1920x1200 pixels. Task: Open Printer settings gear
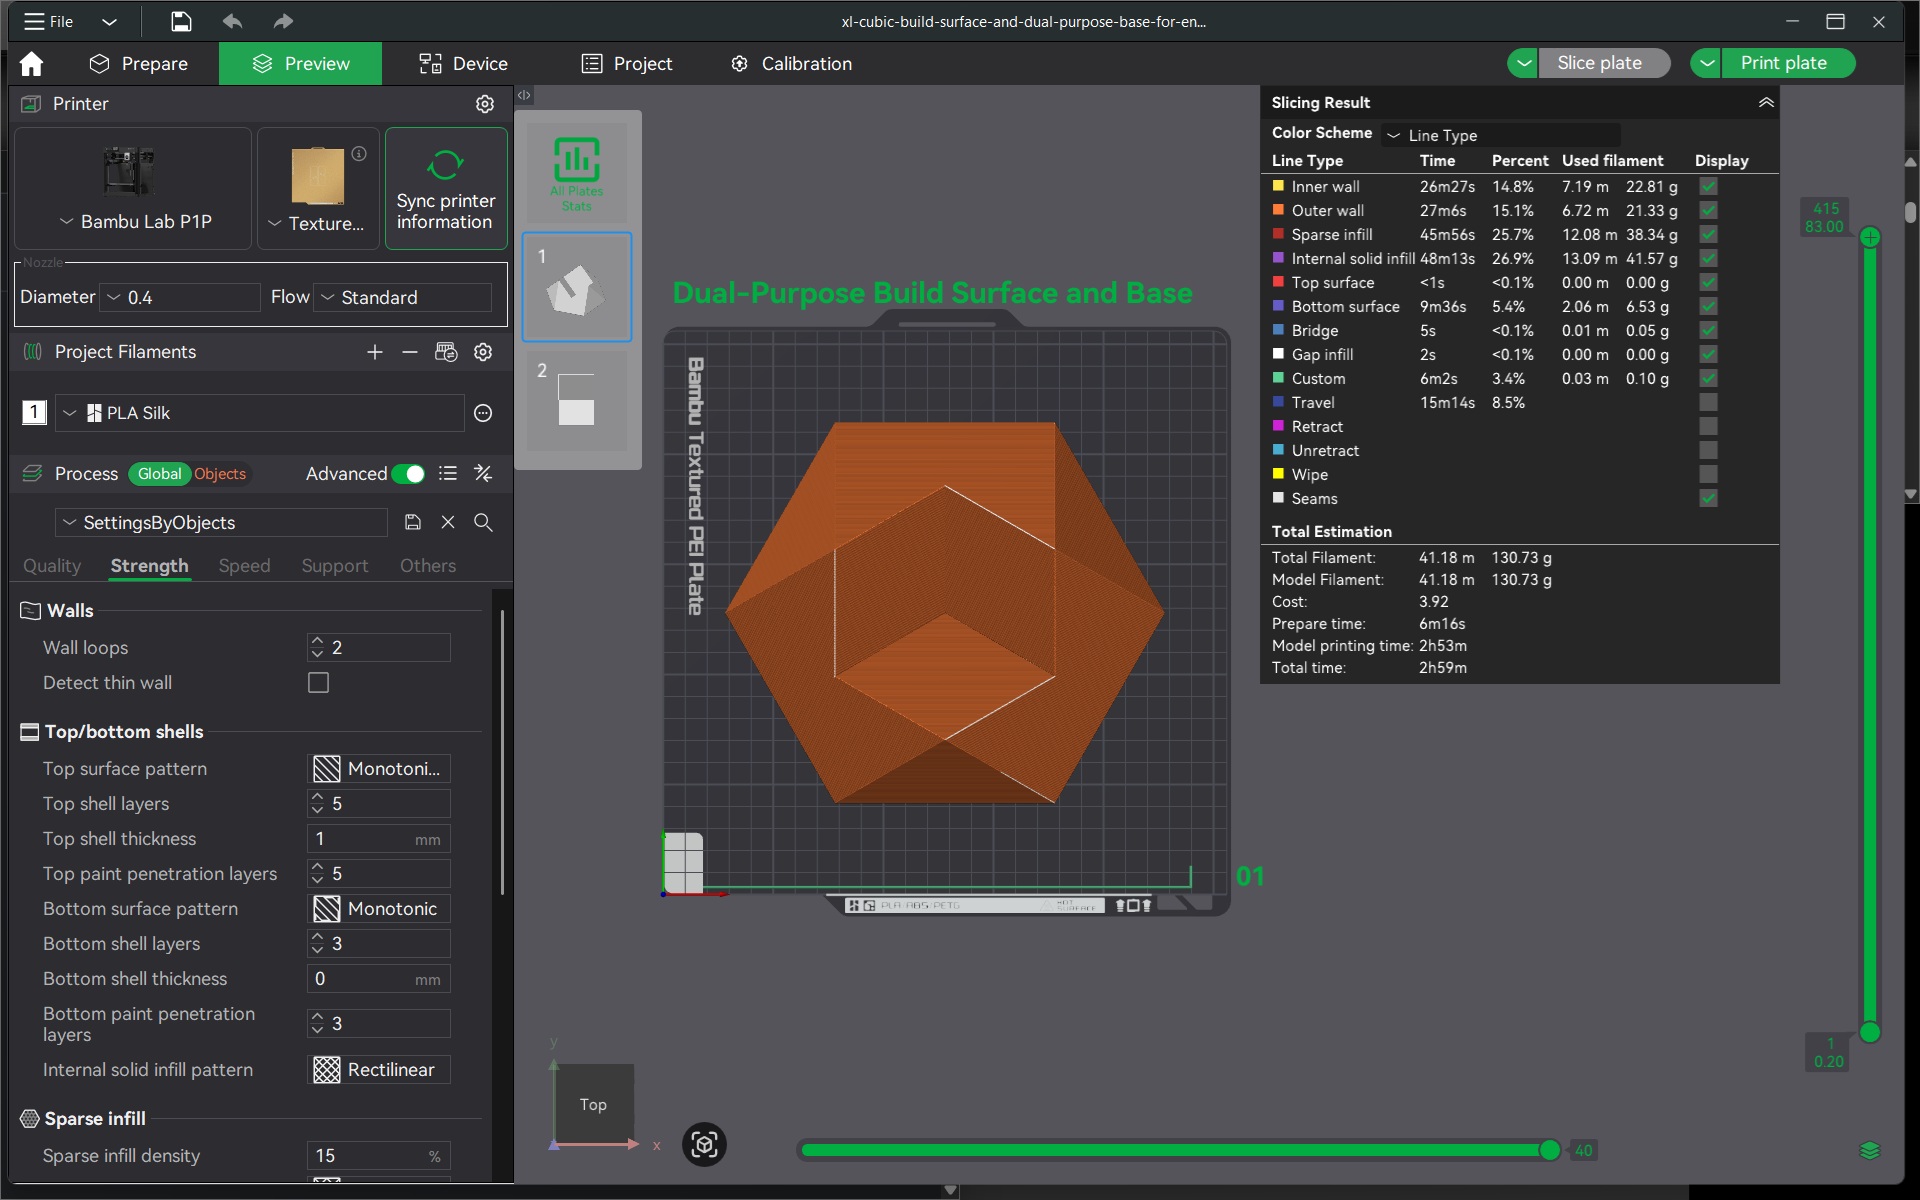485,104
